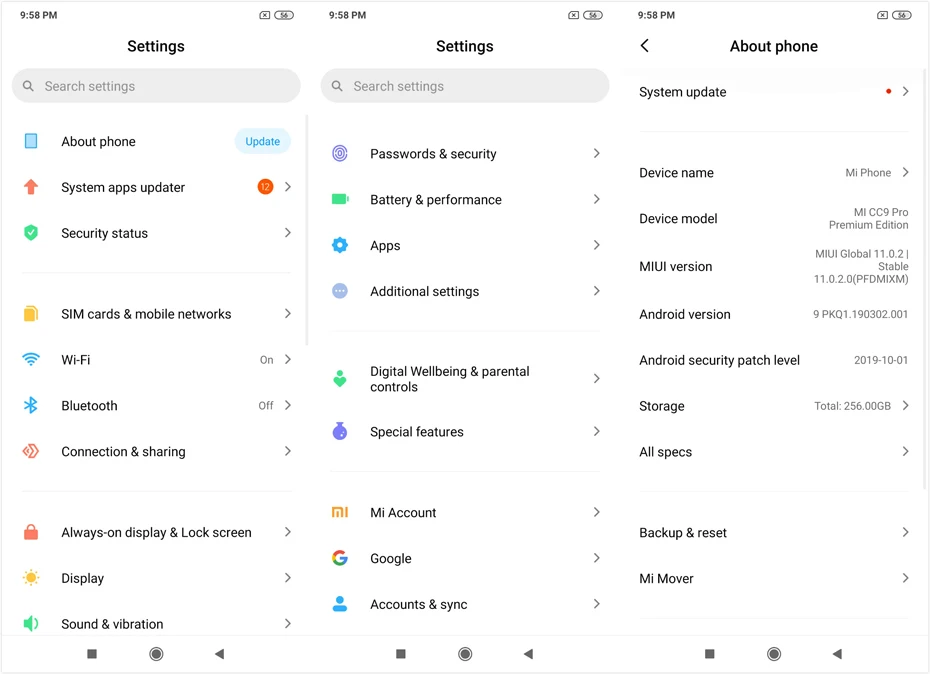Tap the back triangle on About phone navigation bar
This screenshot has height=674, width=930.
coord(837,654)
